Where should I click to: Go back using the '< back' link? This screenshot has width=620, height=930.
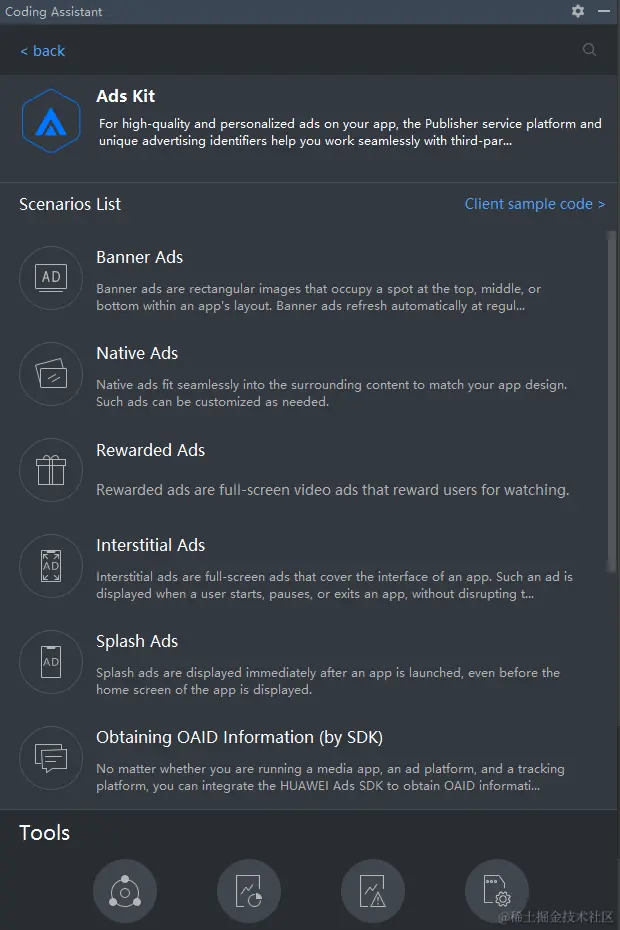pyautogui.click(x=43, y=51)
